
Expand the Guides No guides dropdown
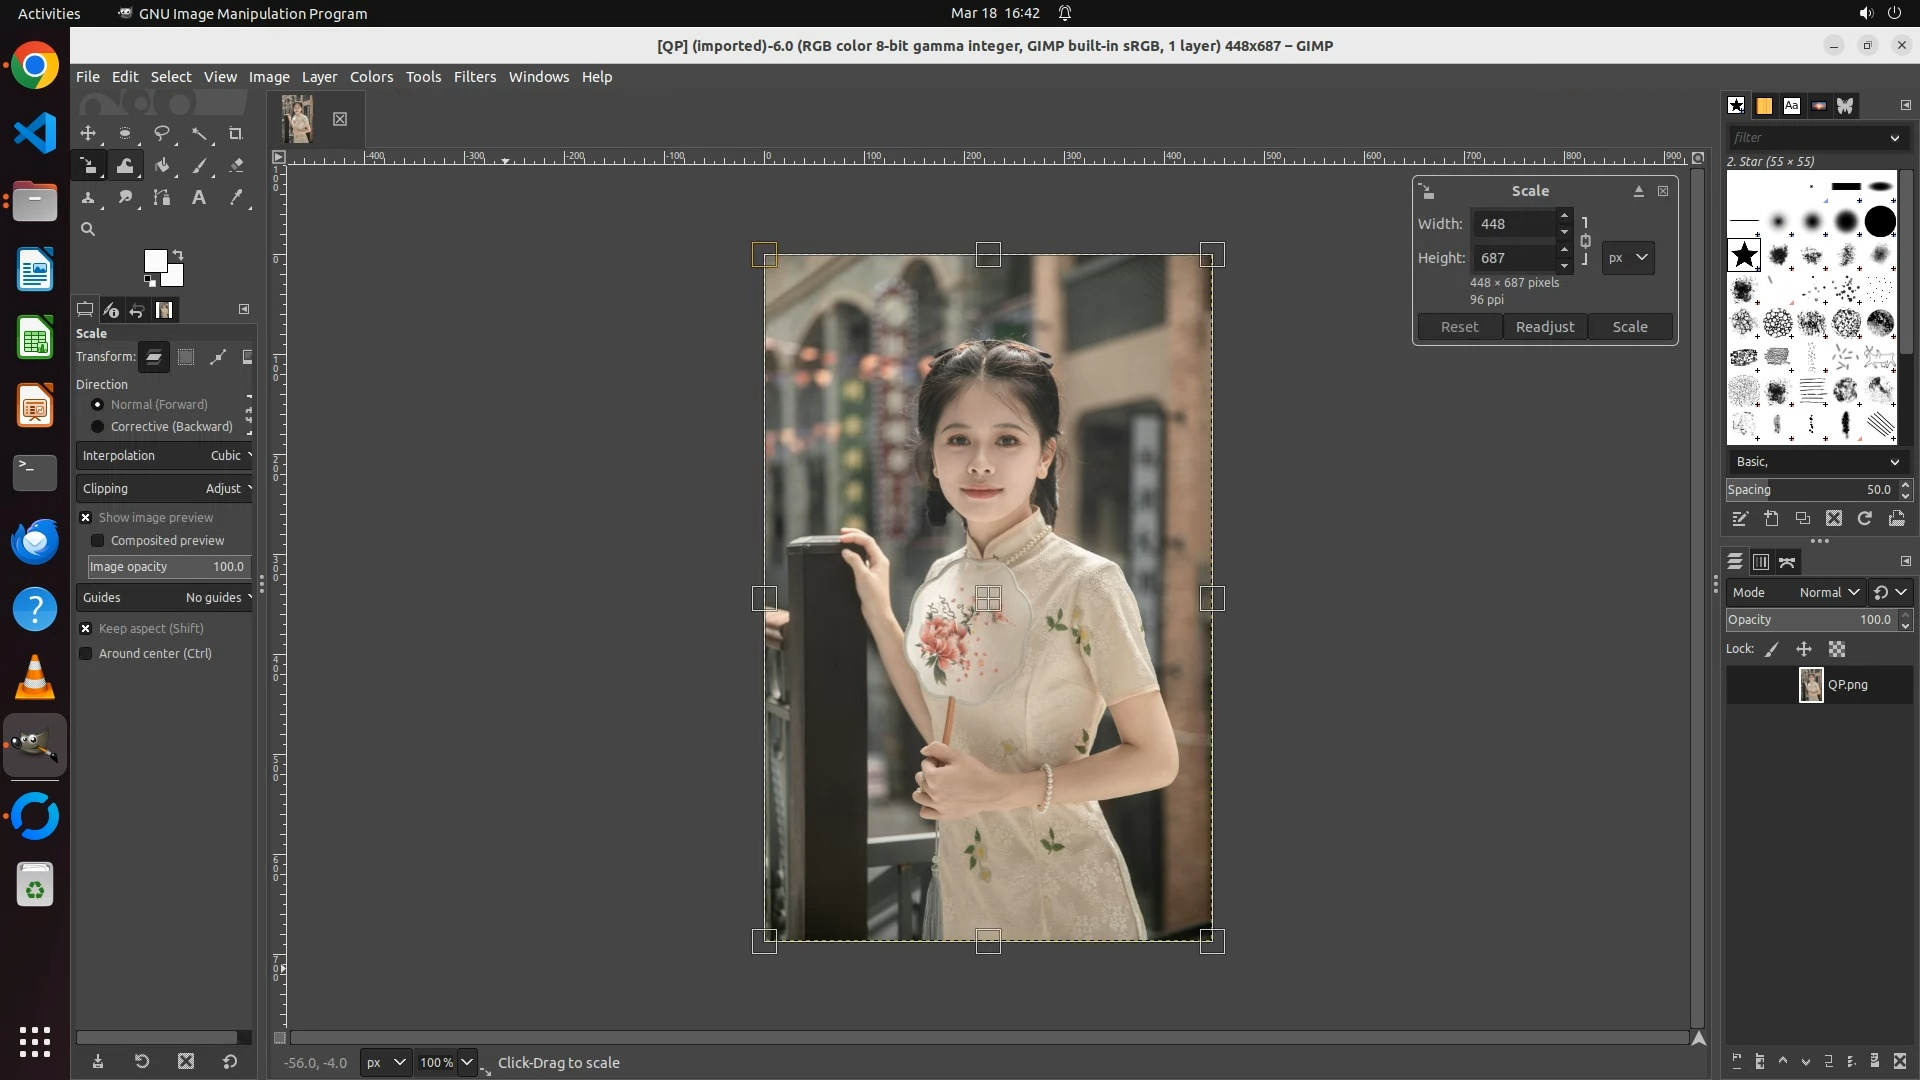(165, 598)
